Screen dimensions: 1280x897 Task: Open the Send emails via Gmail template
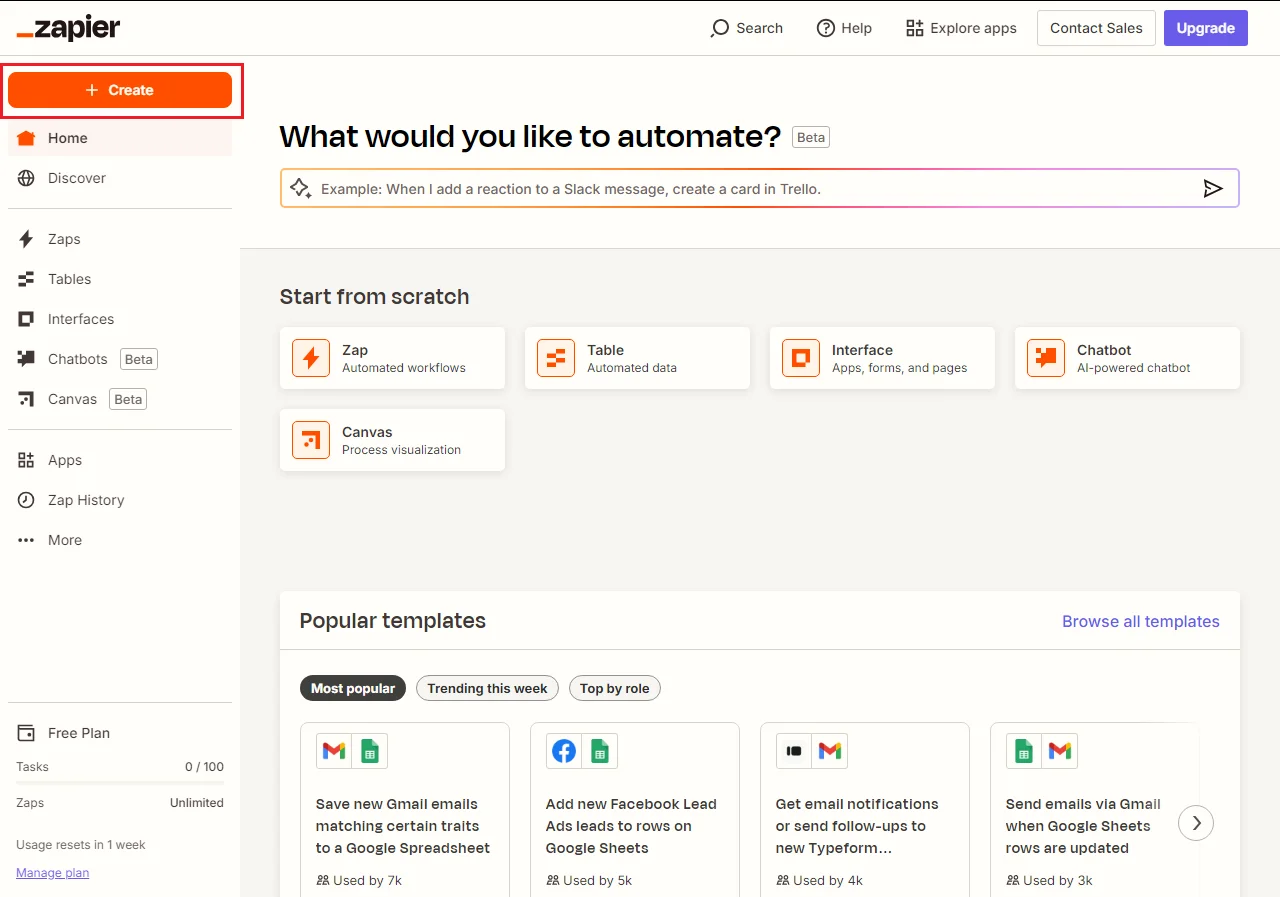1095,810
